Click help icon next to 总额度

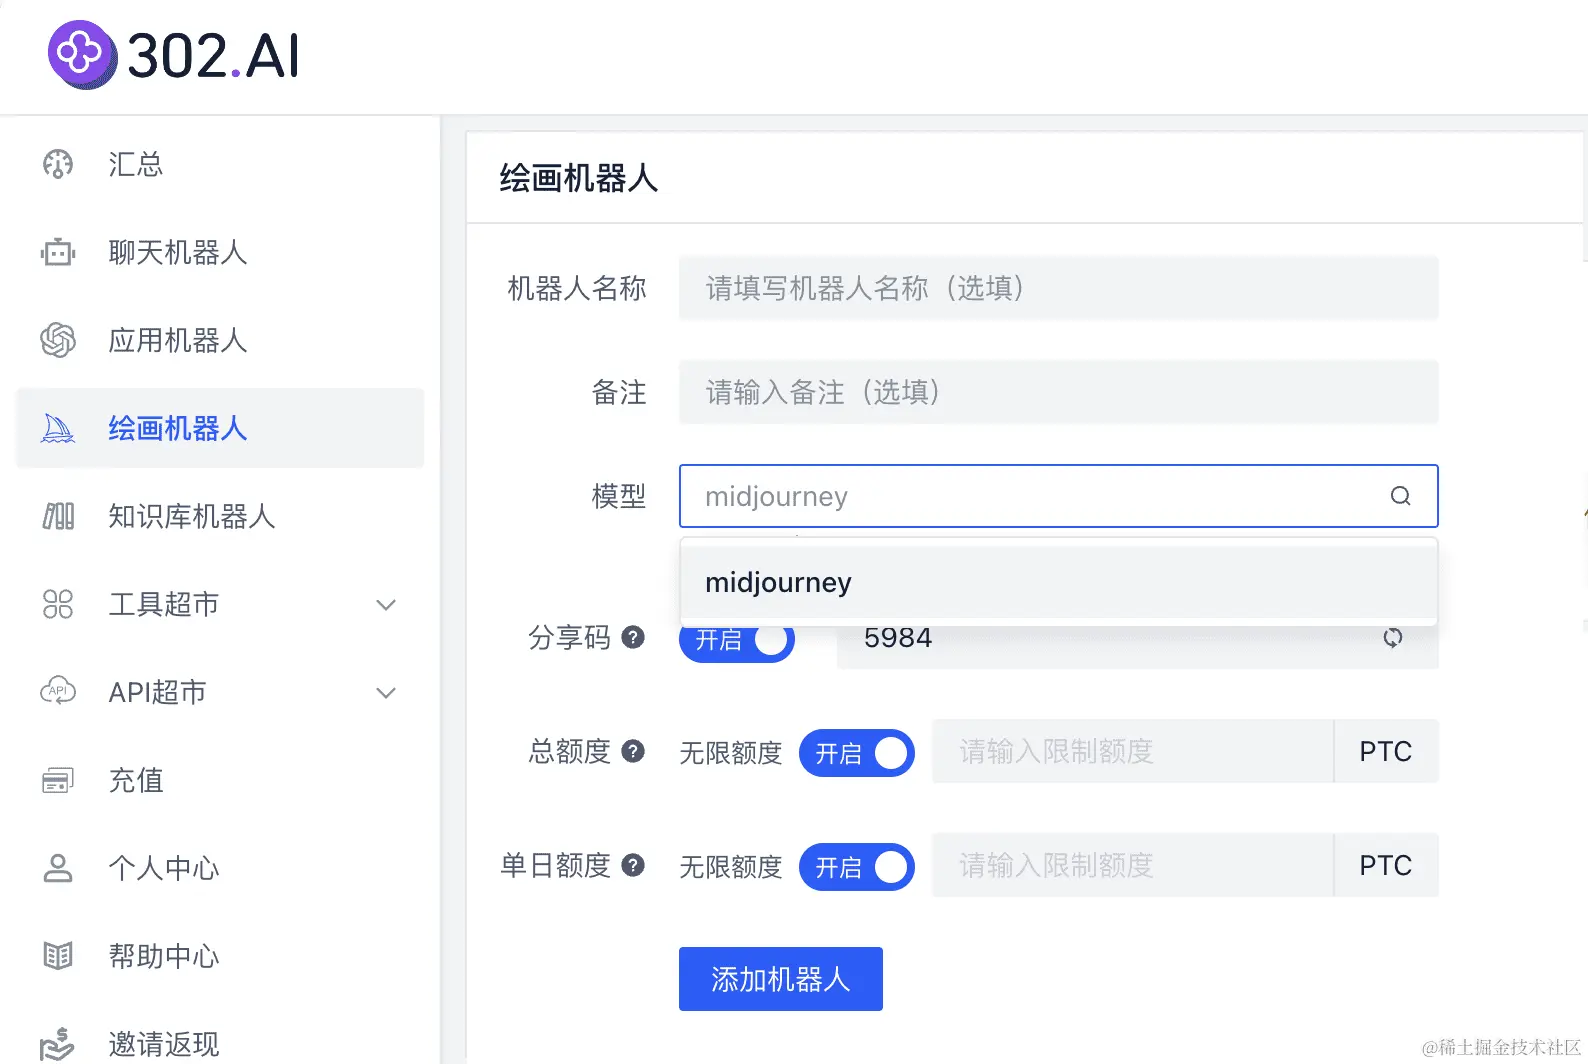point(633,751)
